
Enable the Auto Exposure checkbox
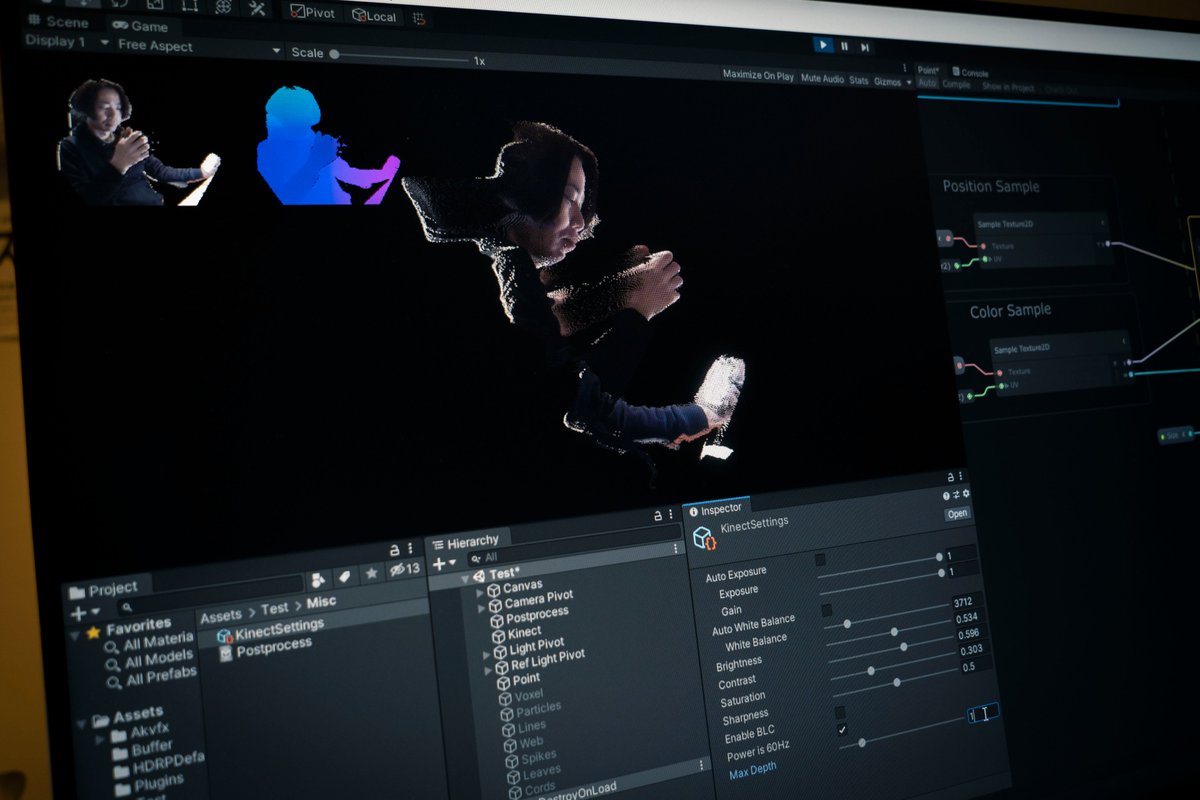(x=820, y=560)
